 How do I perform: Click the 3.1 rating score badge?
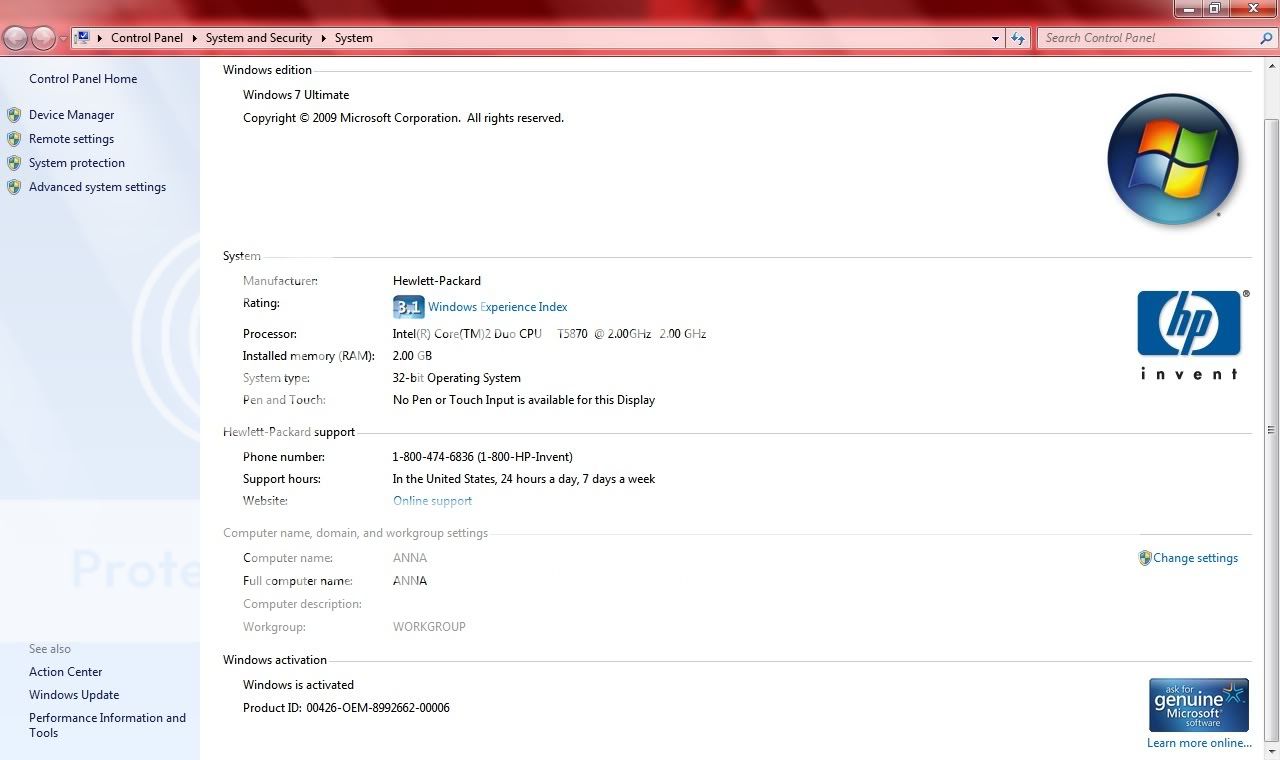click(408, 307)
